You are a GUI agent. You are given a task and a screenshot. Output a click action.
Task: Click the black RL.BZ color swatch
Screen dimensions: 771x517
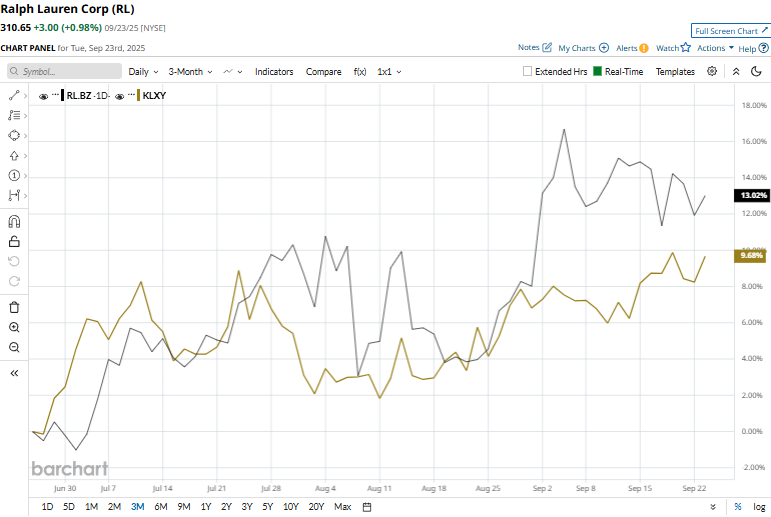(62, 95)
